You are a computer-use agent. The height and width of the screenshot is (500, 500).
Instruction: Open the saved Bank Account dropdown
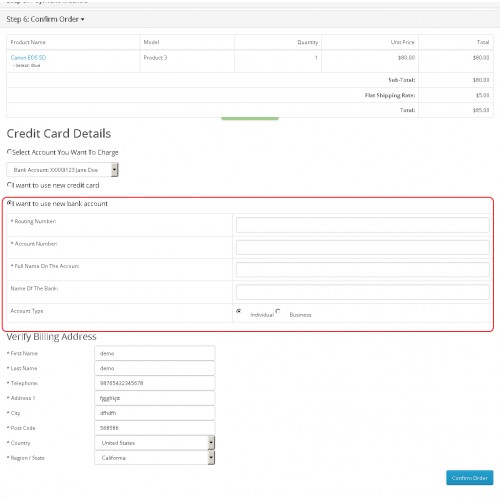coord(62,170)
